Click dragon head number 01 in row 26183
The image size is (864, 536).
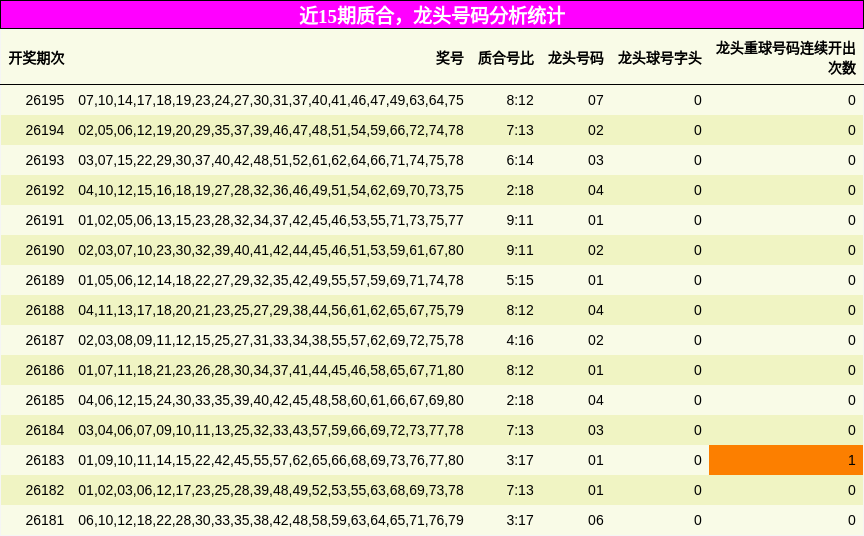point(595,461)
